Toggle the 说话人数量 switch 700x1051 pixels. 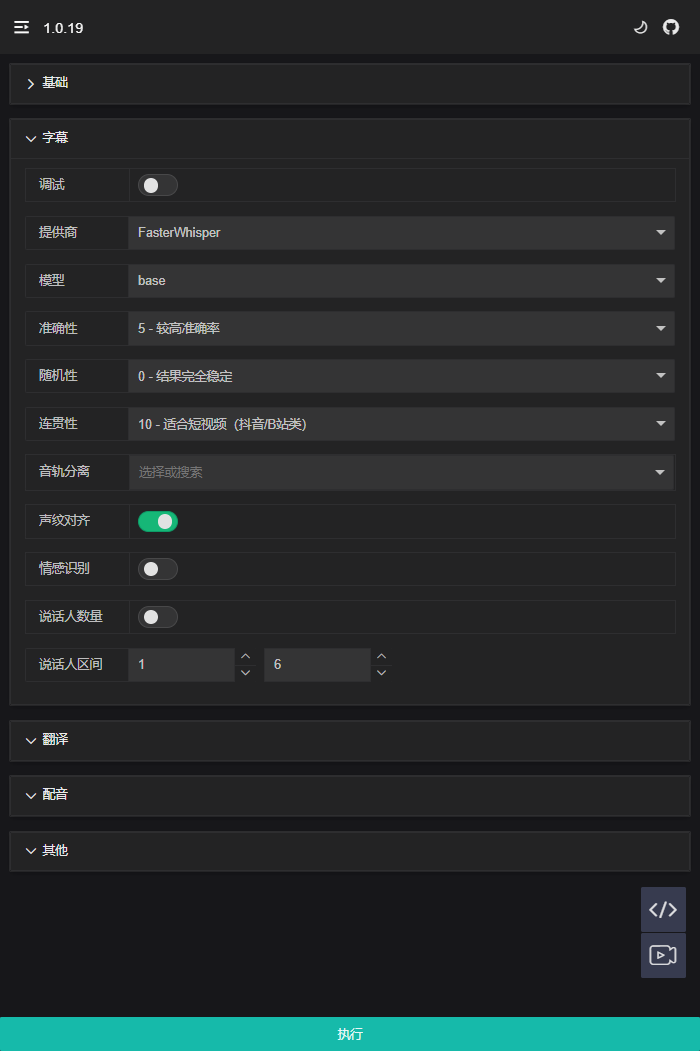[x=158, y=617]
